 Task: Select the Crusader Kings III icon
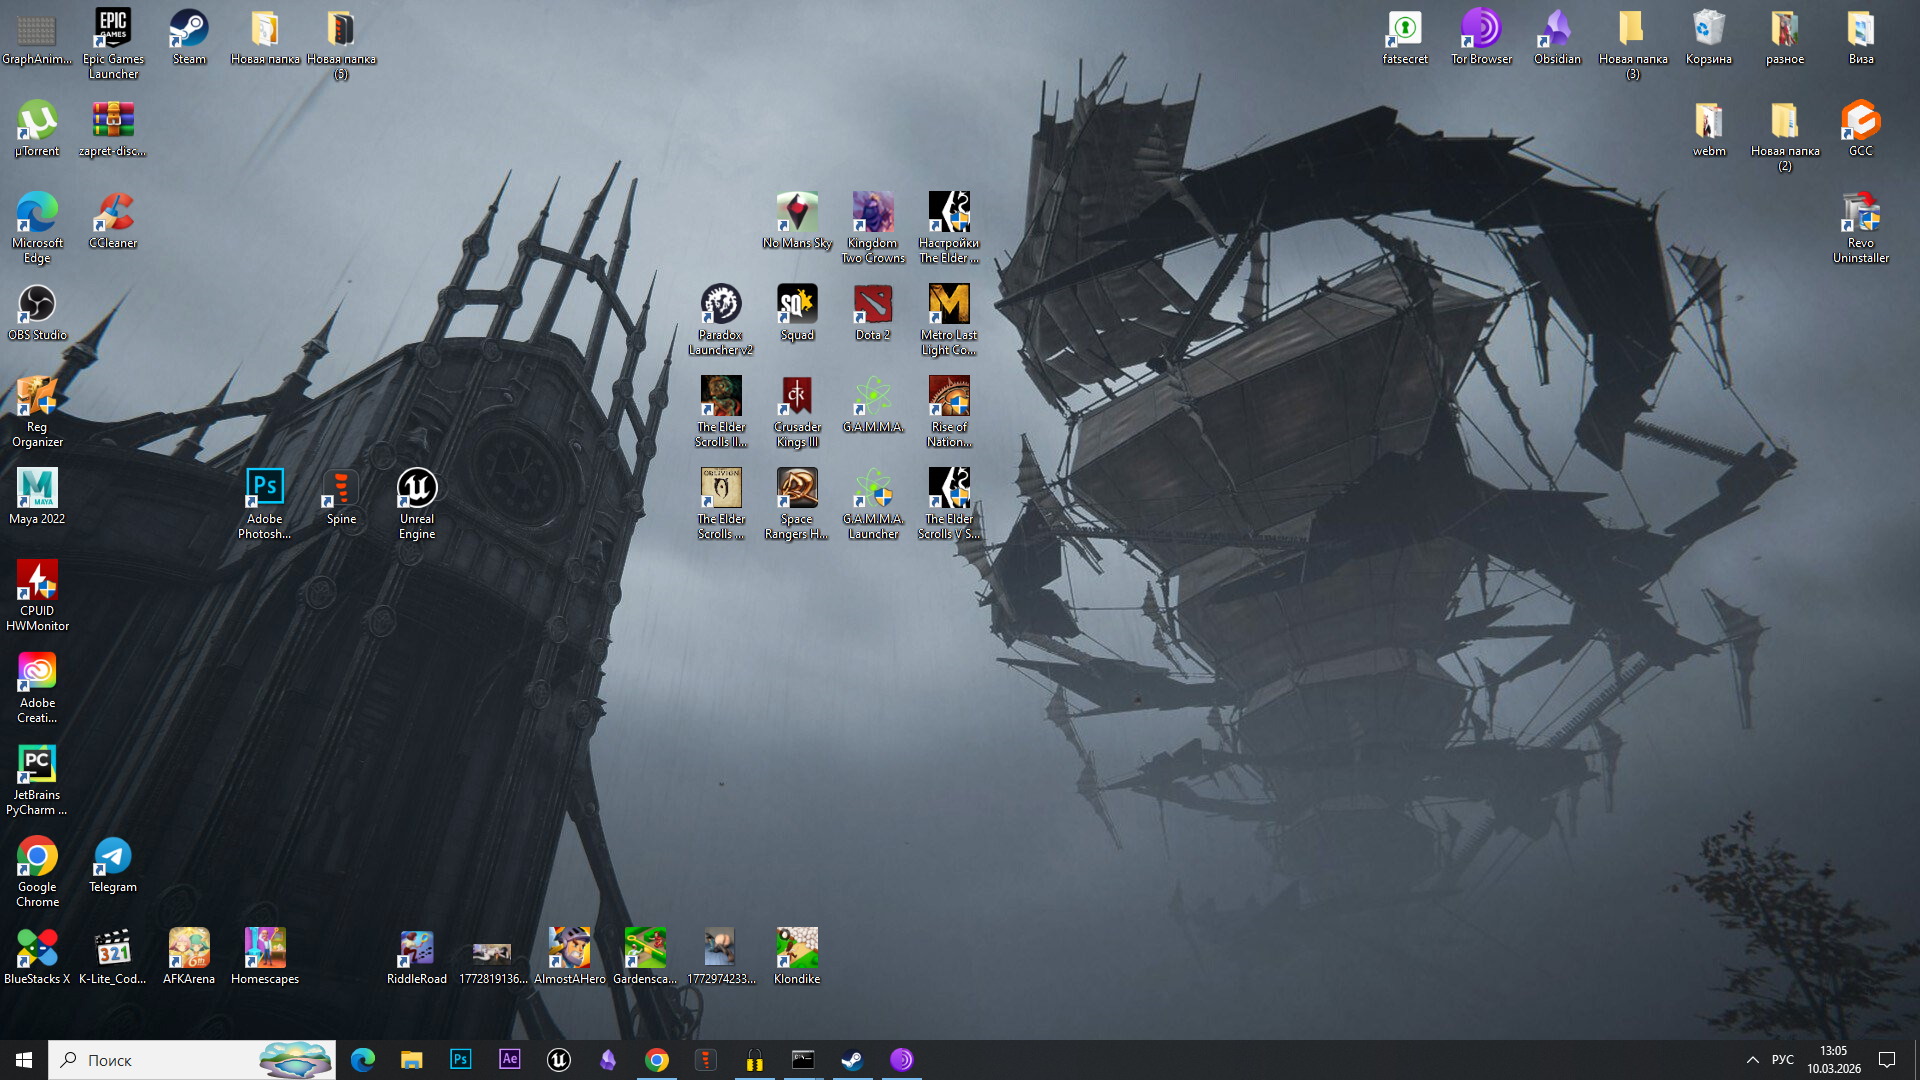click(x=797, y=398)
